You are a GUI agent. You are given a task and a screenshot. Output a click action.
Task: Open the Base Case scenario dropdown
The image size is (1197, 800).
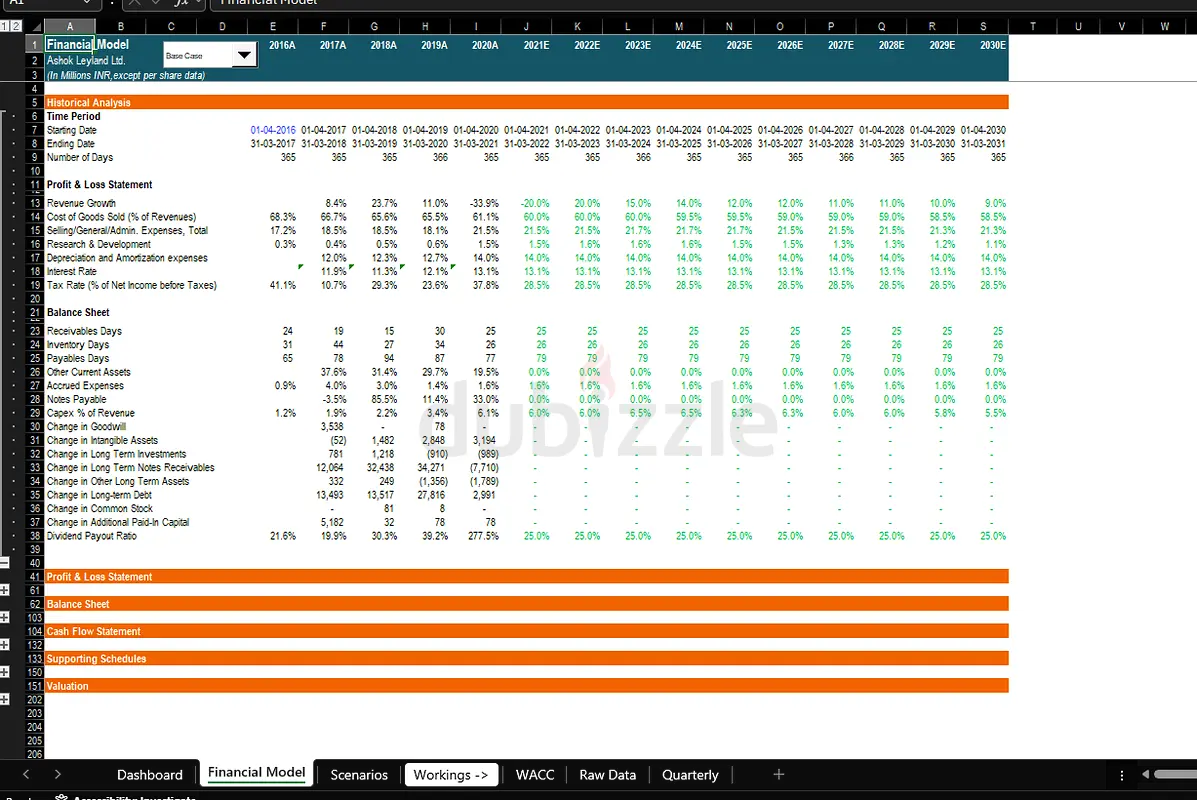[243, 56]
